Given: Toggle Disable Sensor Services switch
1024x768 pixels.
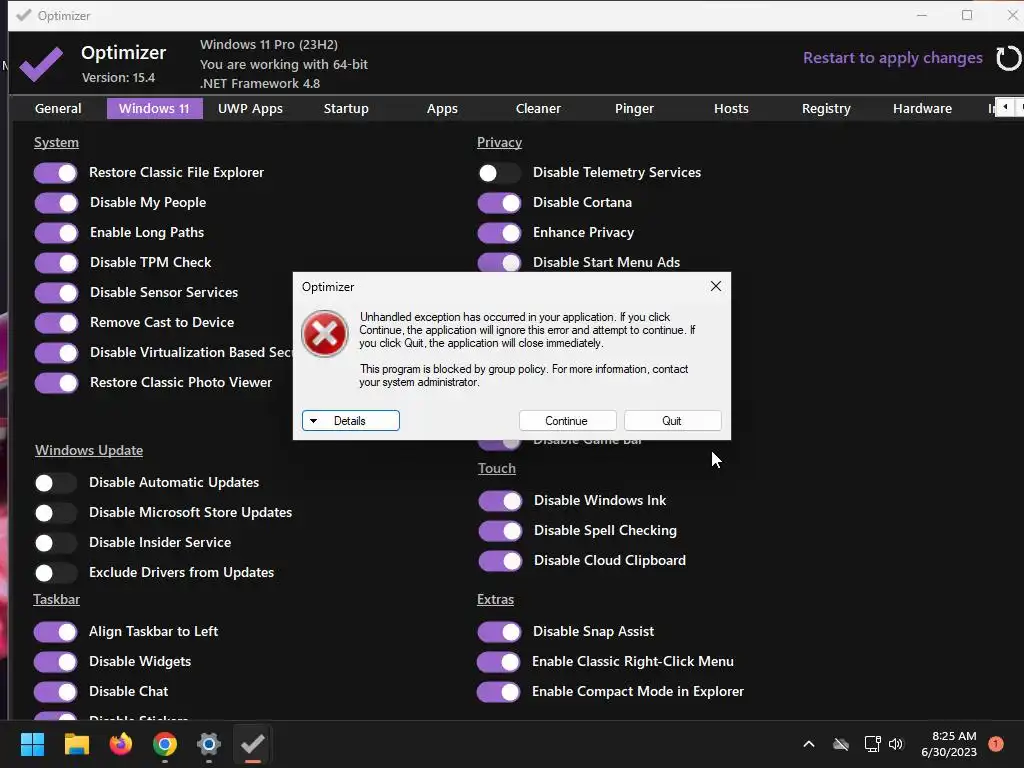Looking at the screenshot, I should [x=56, y=293].
